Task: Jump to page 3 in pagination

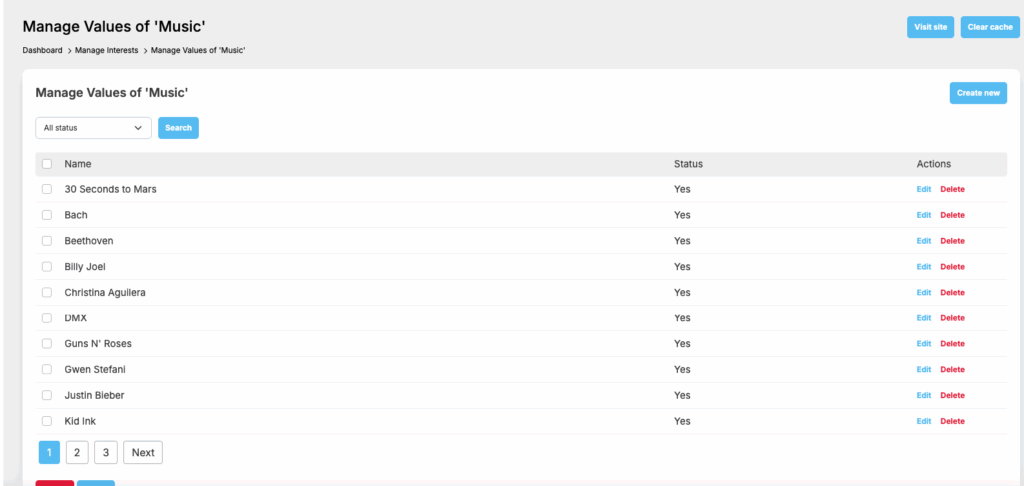Action: point(105,453)
